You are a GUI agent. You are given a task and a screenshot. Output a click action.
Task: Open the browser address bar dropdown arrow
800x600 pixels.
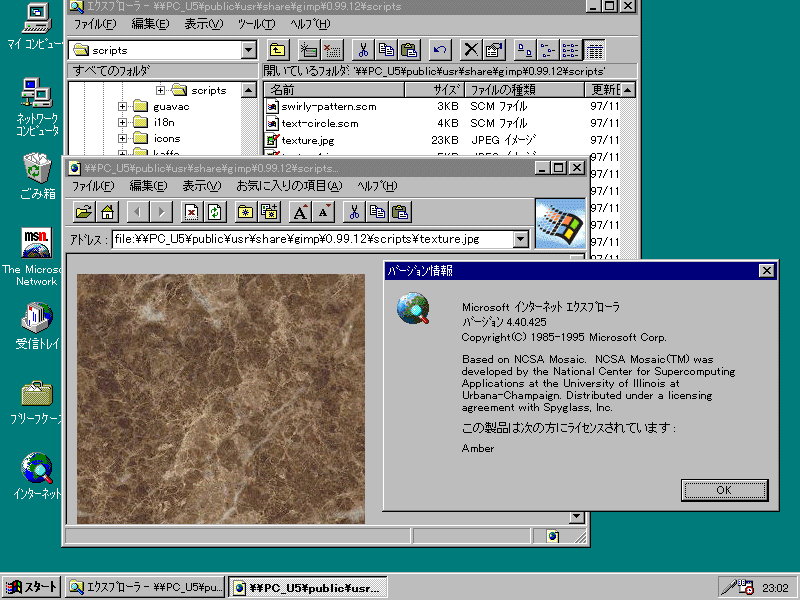click(x=520, y=239)
